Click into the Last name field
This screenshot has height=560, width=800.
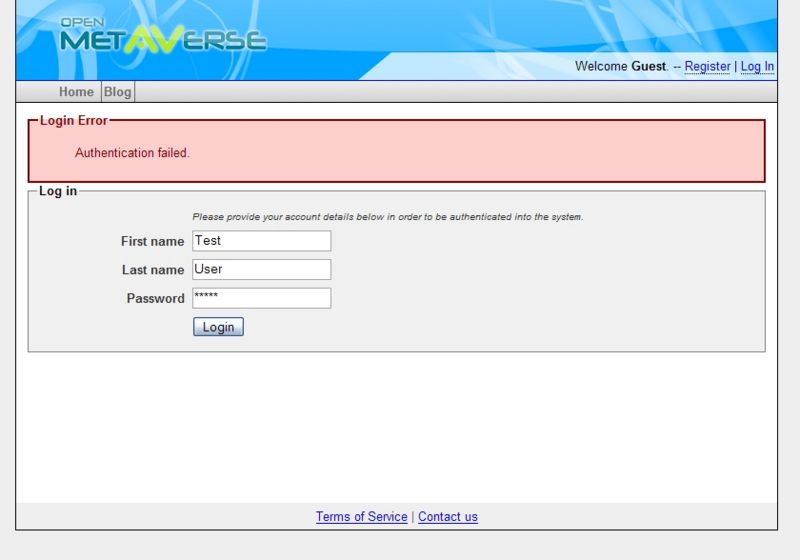point(261,269)
